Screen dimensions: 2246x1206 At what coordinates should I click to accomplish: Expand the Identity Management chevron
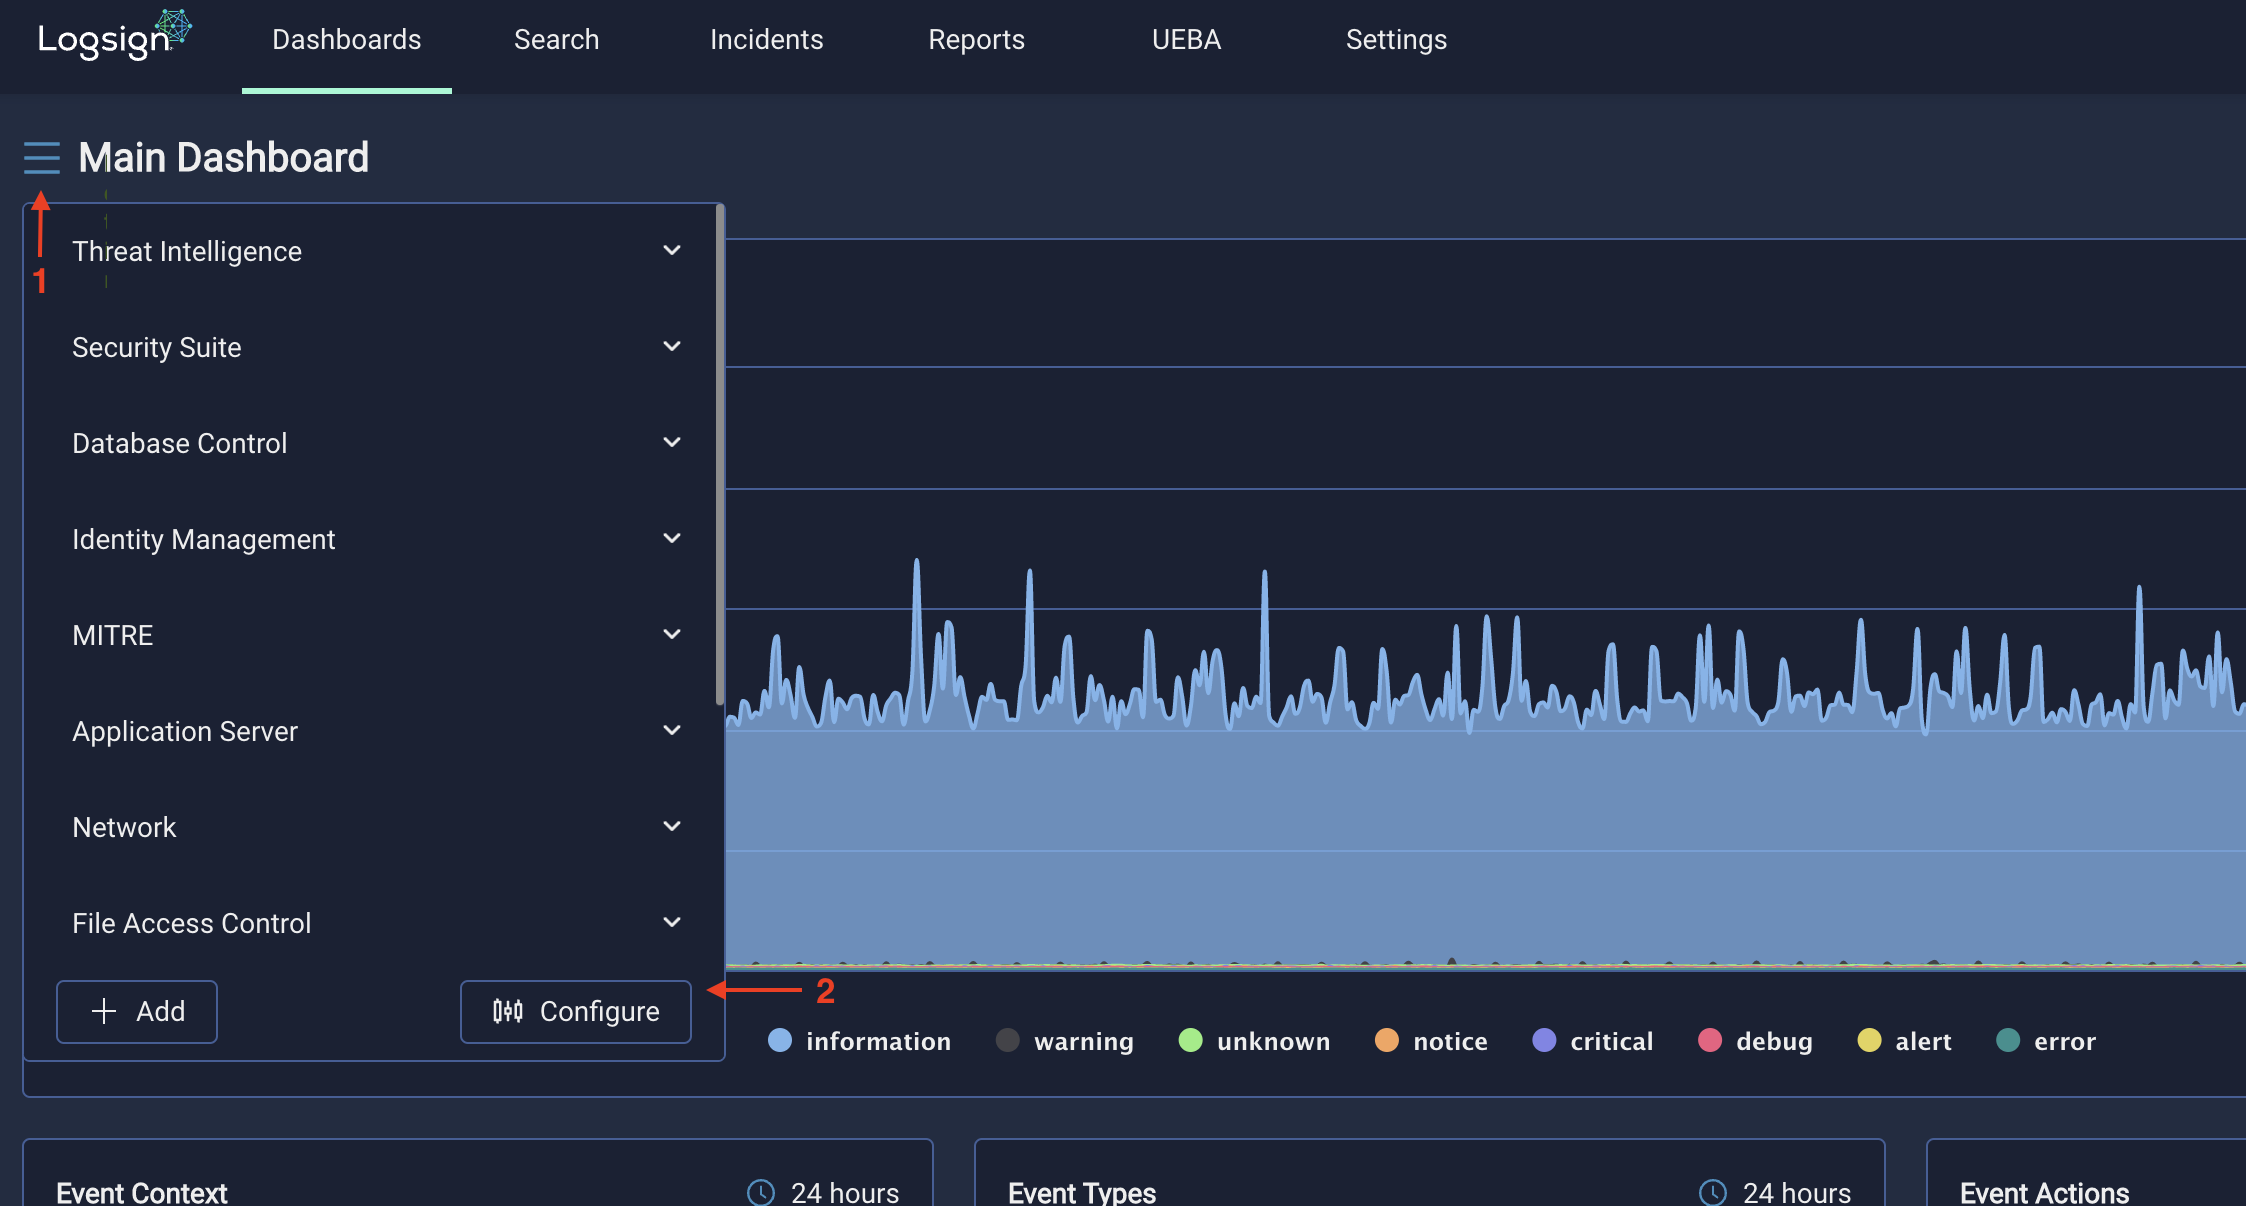[x=672, y=538]
